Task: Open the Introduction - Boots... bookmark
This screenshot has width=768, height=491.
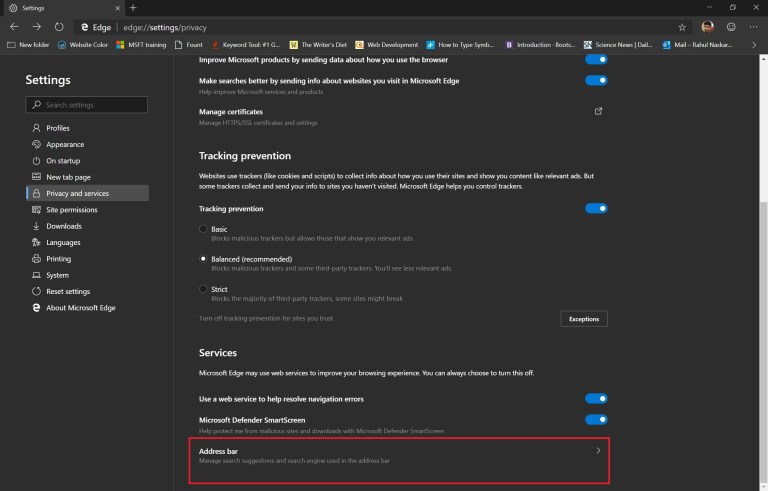Action: [x=540, y=45]
